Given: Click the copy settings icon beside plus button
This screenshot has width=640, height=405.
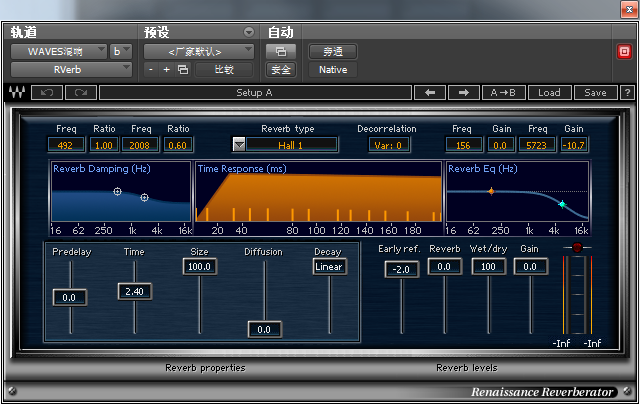Looking at the screenshot, I should click(183, 70).
